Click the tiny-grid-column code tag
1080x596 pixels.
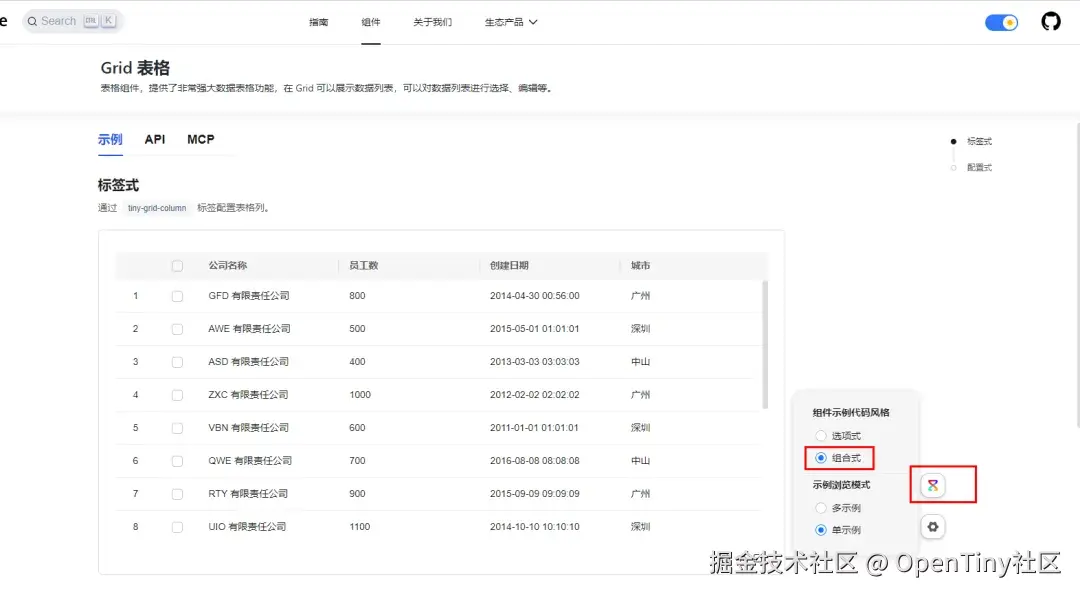point(157,208)
